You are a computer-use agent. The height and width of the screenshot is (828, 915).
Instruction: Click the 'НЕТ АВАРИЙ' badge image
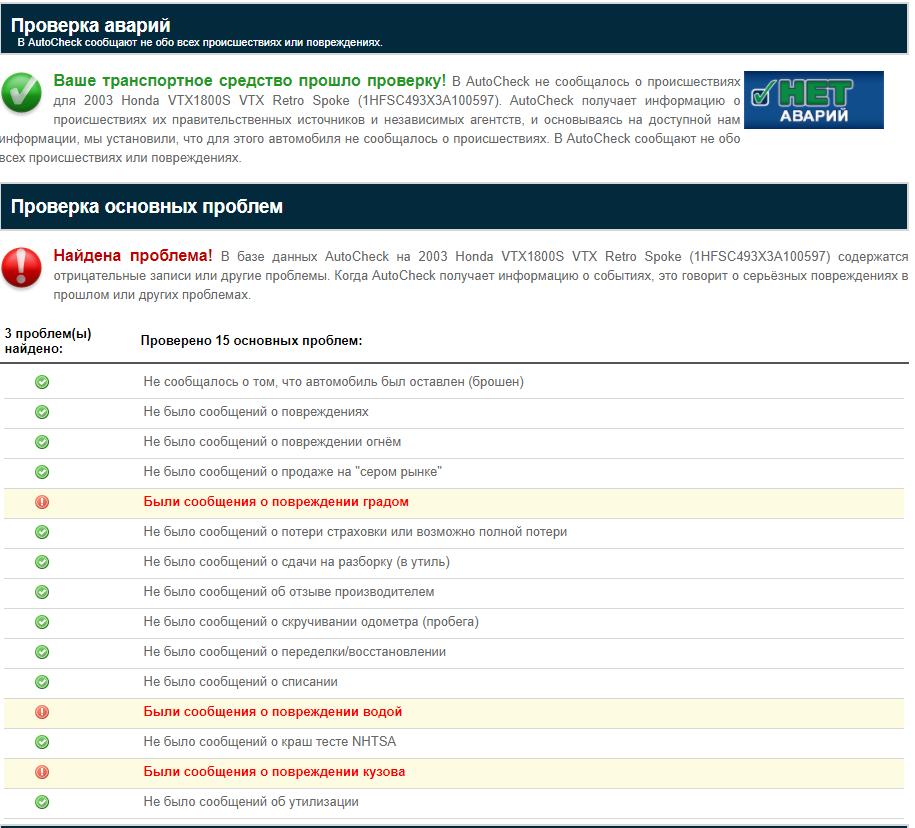[x=813, y=100]
